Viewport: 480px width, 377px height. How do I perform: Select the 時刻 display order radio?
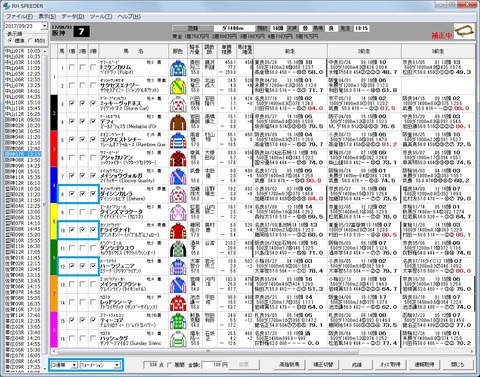pos(30,41)
